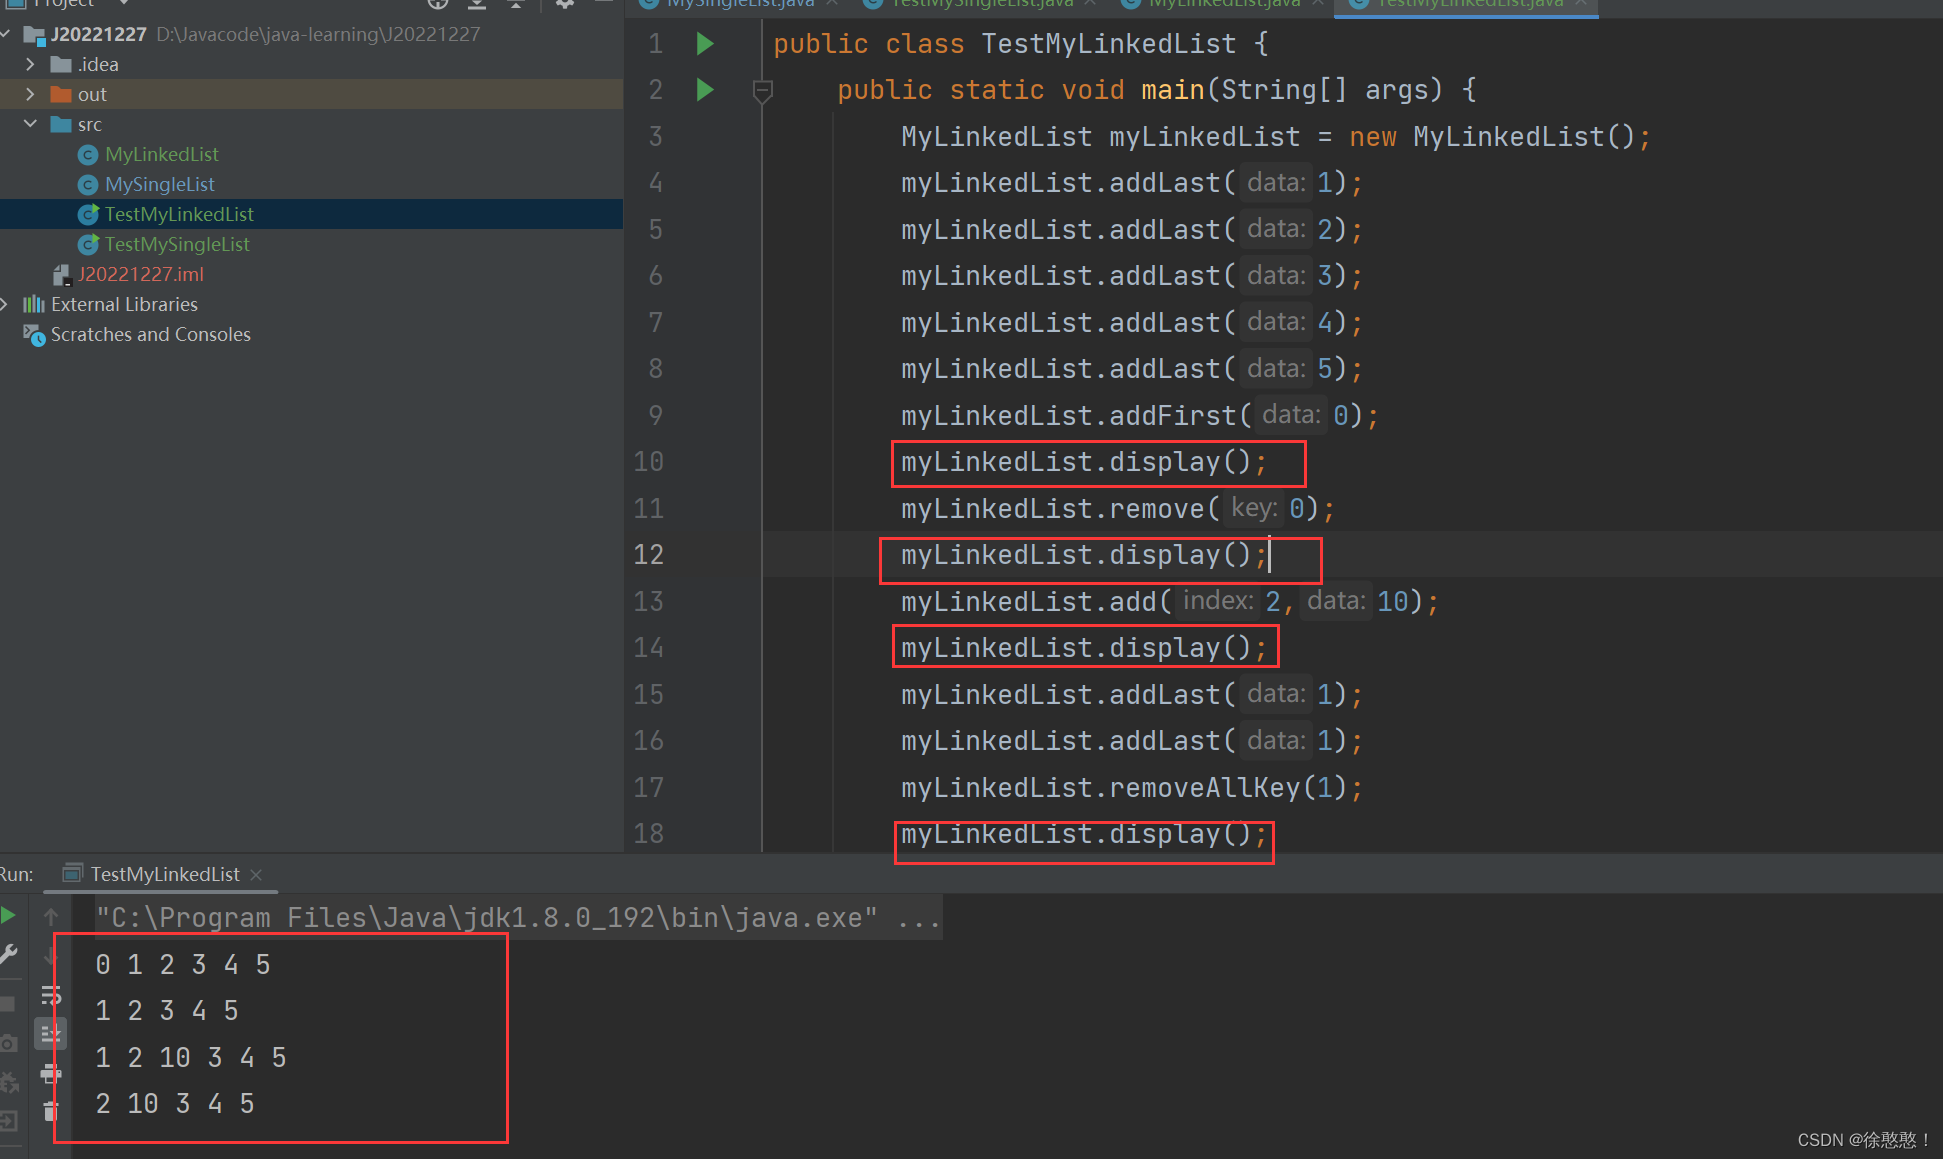Clear console output with the trash icon
Screen dimensions: 1943x1159
51,1111
